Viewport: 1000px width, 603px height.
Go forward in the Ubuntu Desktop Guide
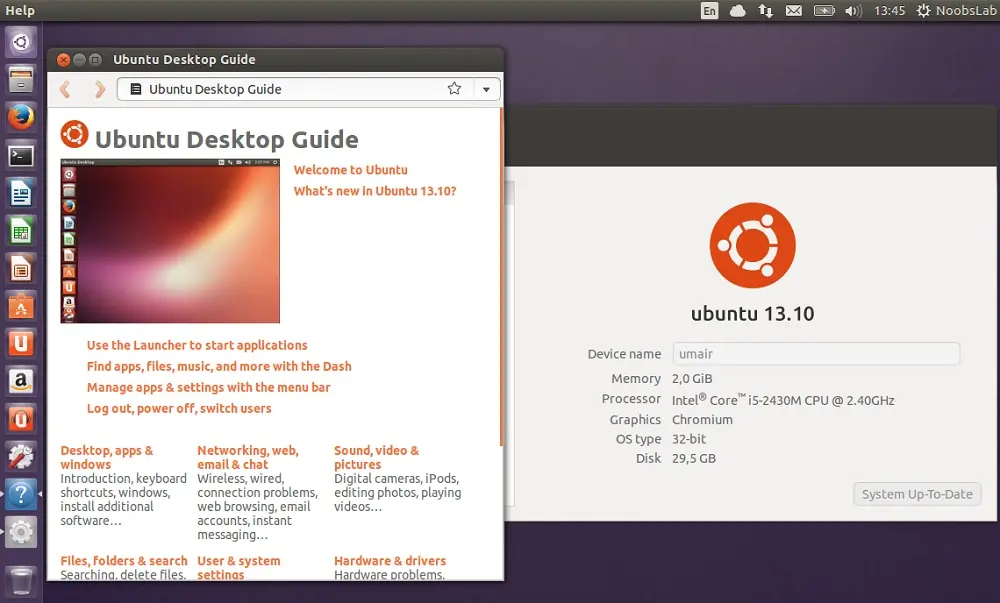coord(99,89)
